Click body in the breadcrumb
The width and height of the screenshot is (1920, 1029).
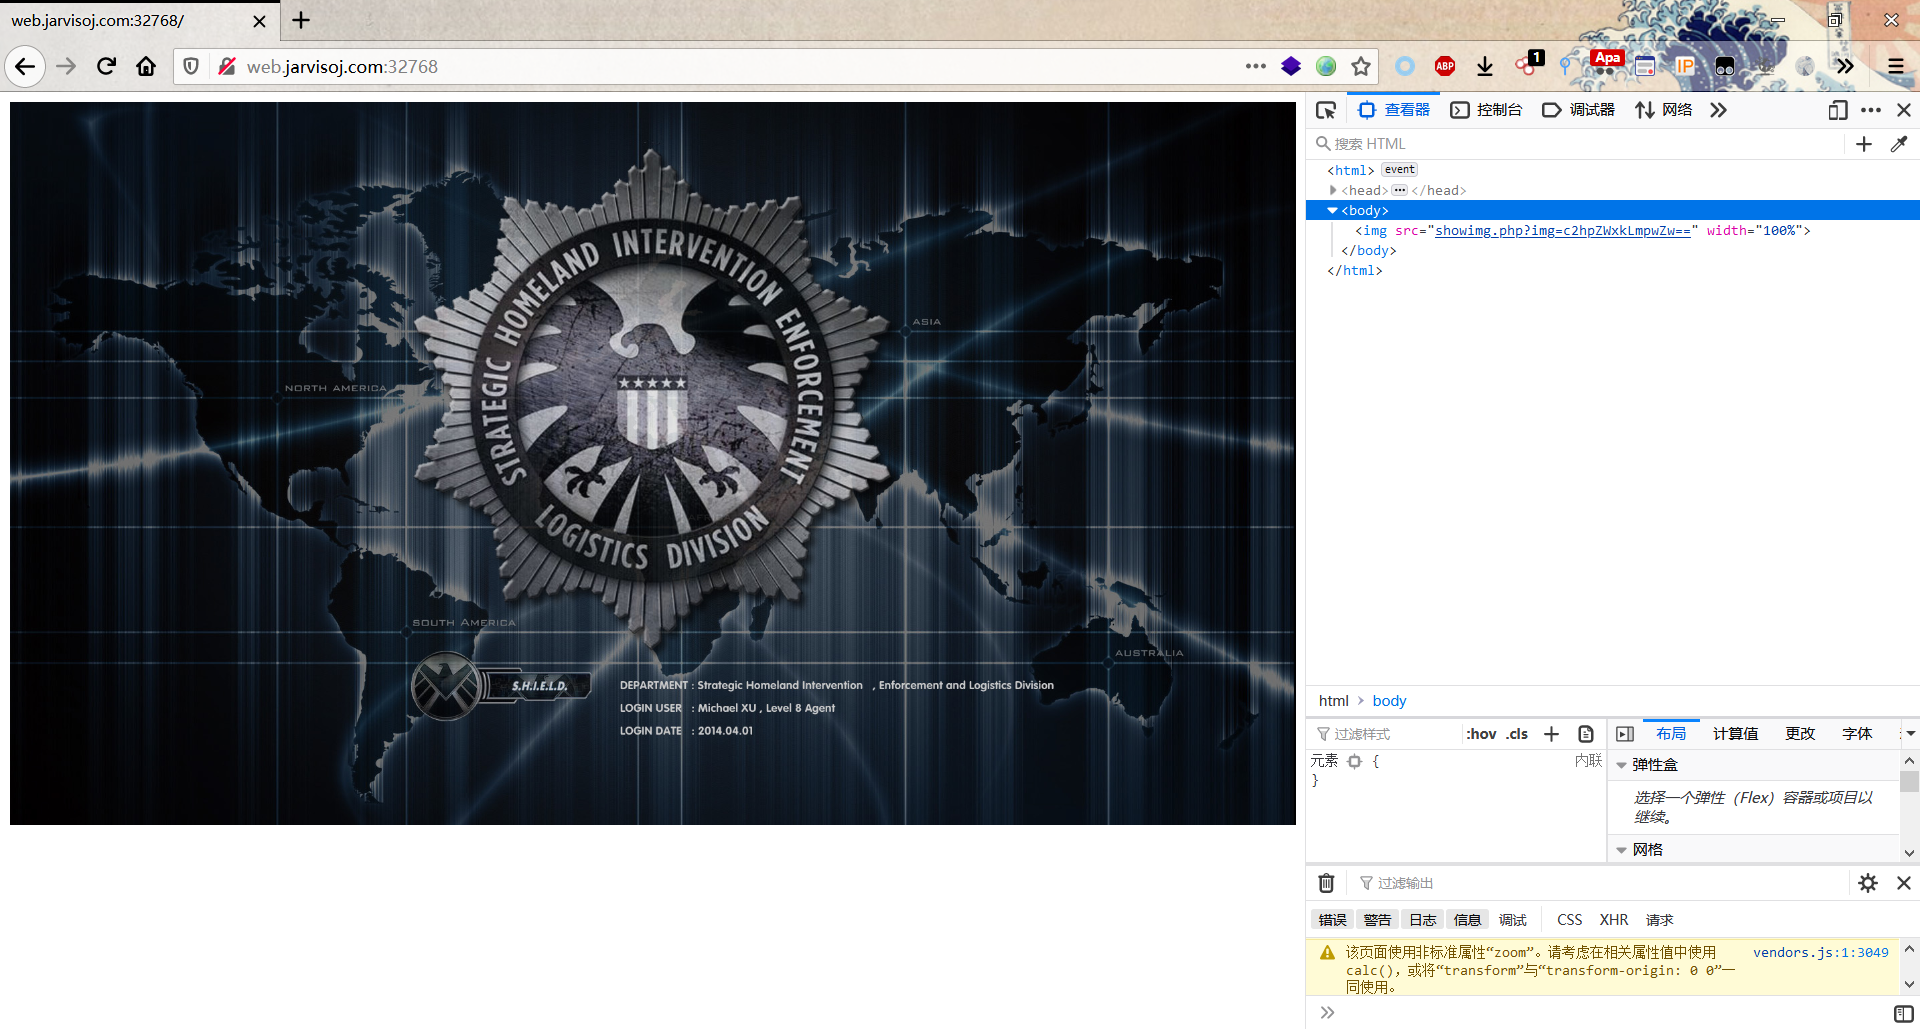click(x=1389, y=701)
